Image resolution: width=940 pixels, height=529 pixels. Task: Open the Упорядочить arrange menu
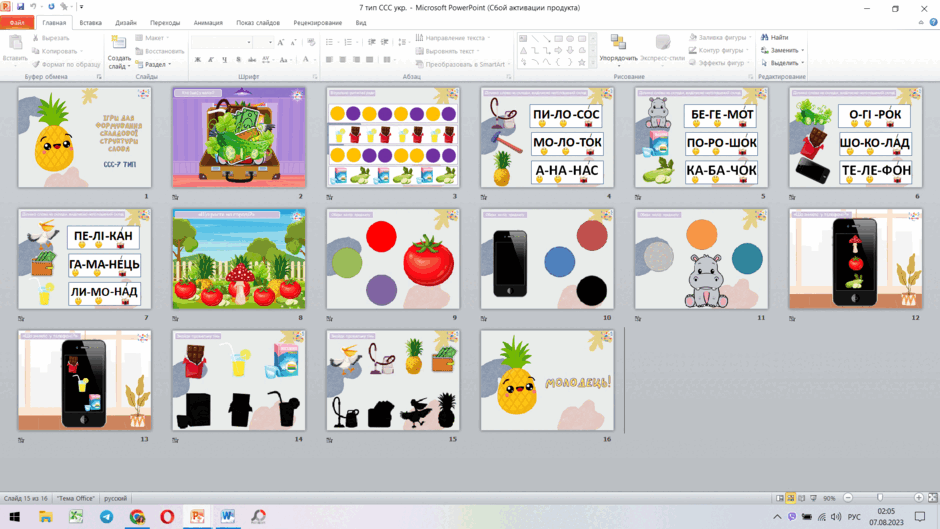click(x=618, y=49)
